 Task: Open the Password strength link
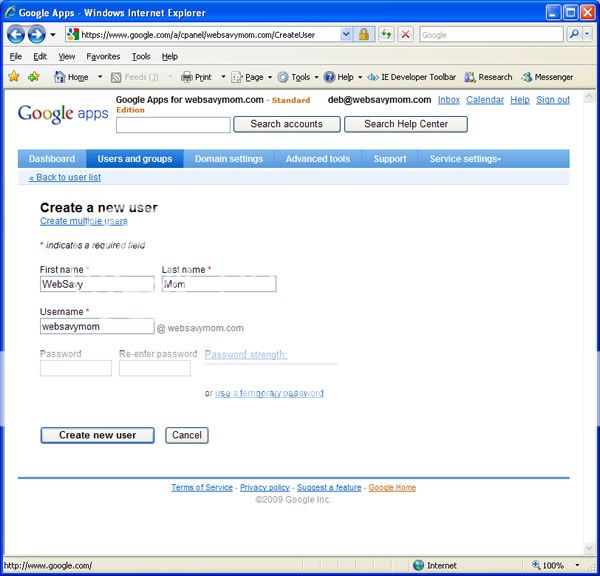246,354
